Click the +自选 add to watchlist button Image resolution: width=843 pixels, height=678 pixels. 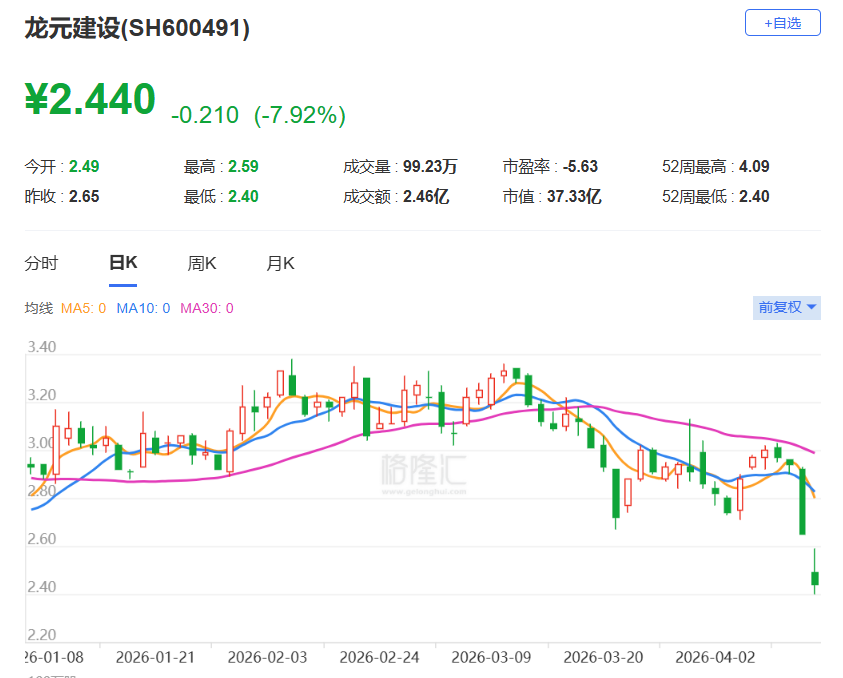pos(782,23)
